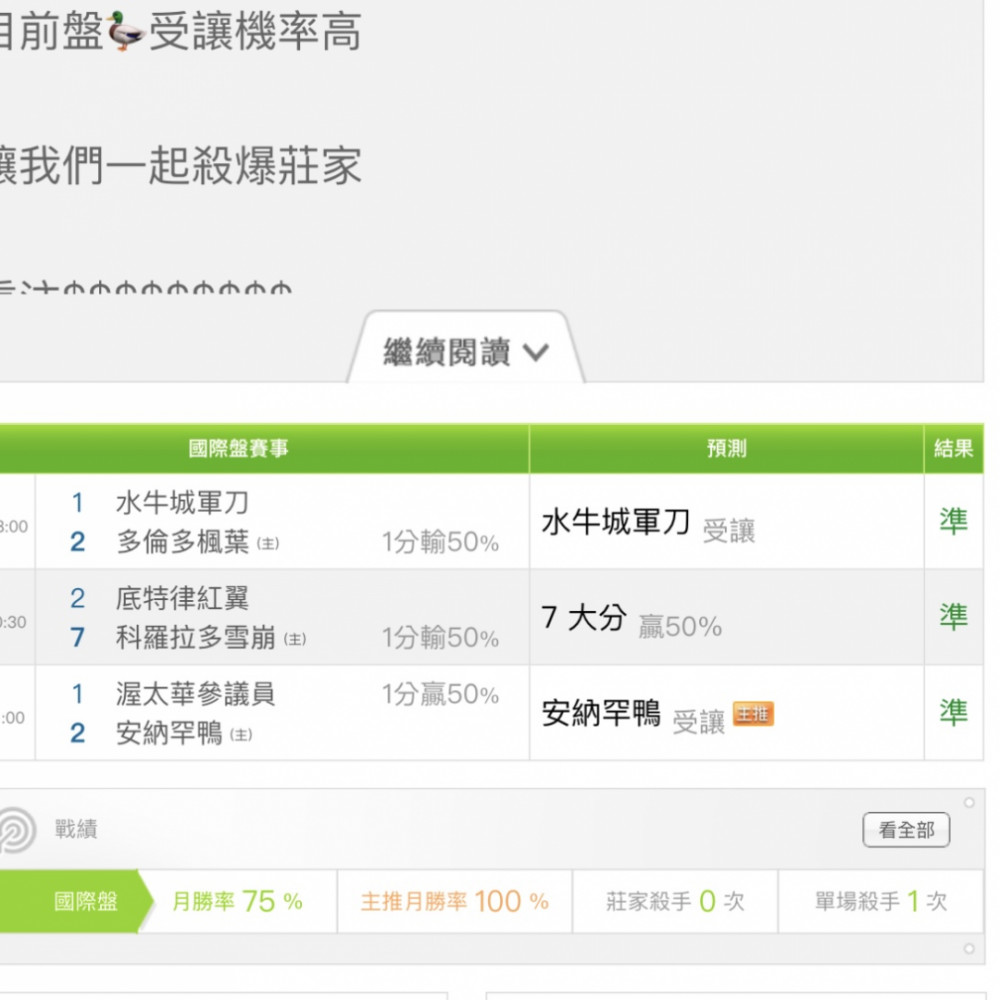Screen dimensions: 1000x1000
Task: Click score 1 for 水牛城軍刀
Action: (77, 503)
